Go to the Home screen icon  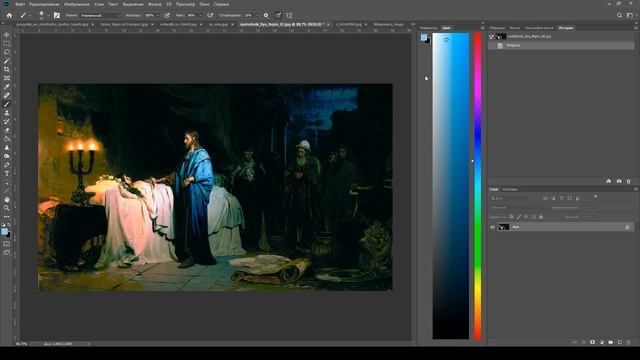click(x=9, y=16)
